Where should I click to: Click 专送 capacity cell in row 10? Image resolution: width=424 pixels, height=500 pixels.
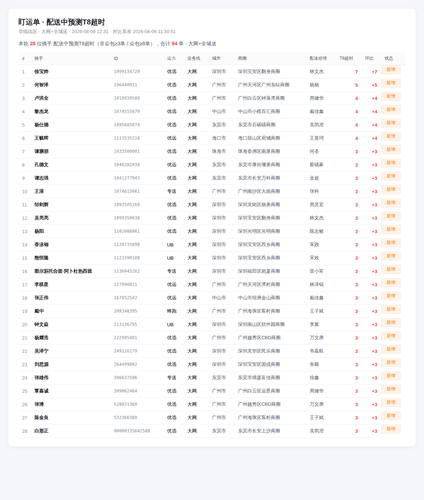[x=172, y=191]
